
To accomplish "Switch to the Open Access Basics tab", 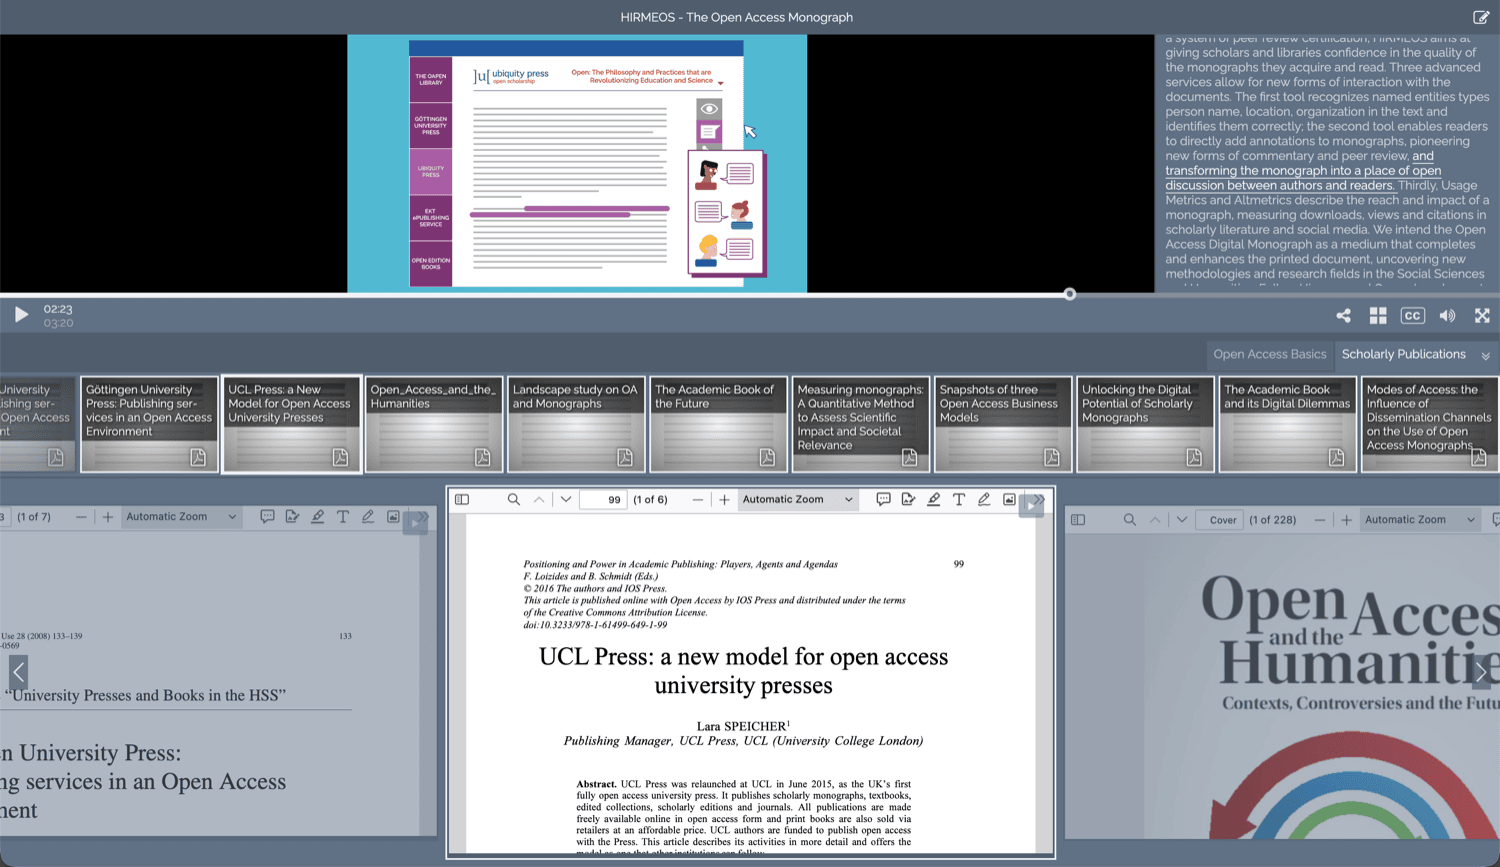I will pos(1269,354).
